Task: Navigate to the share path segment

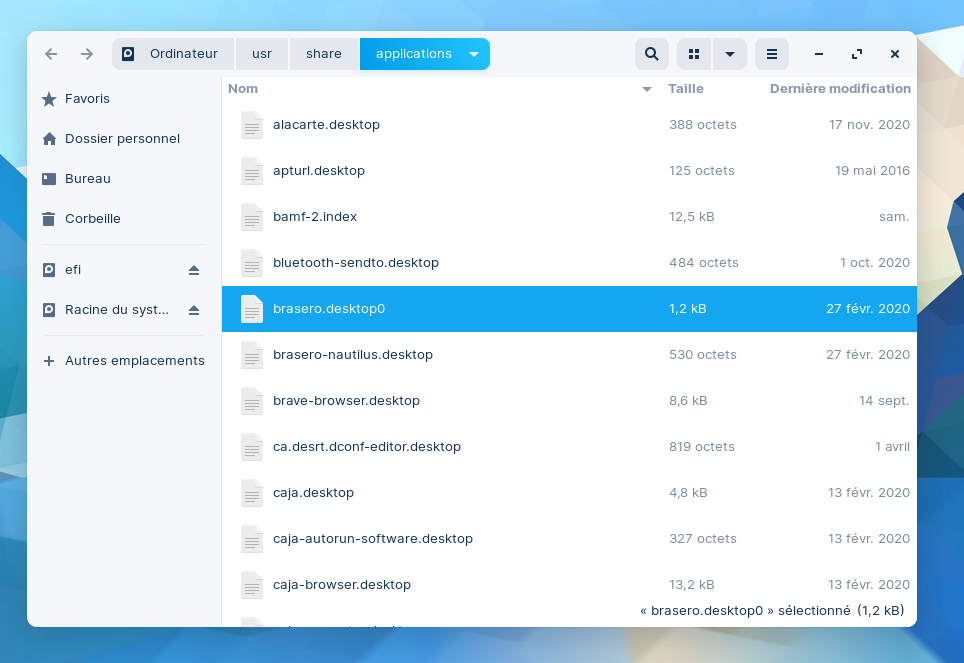Action: pos(324,54)
